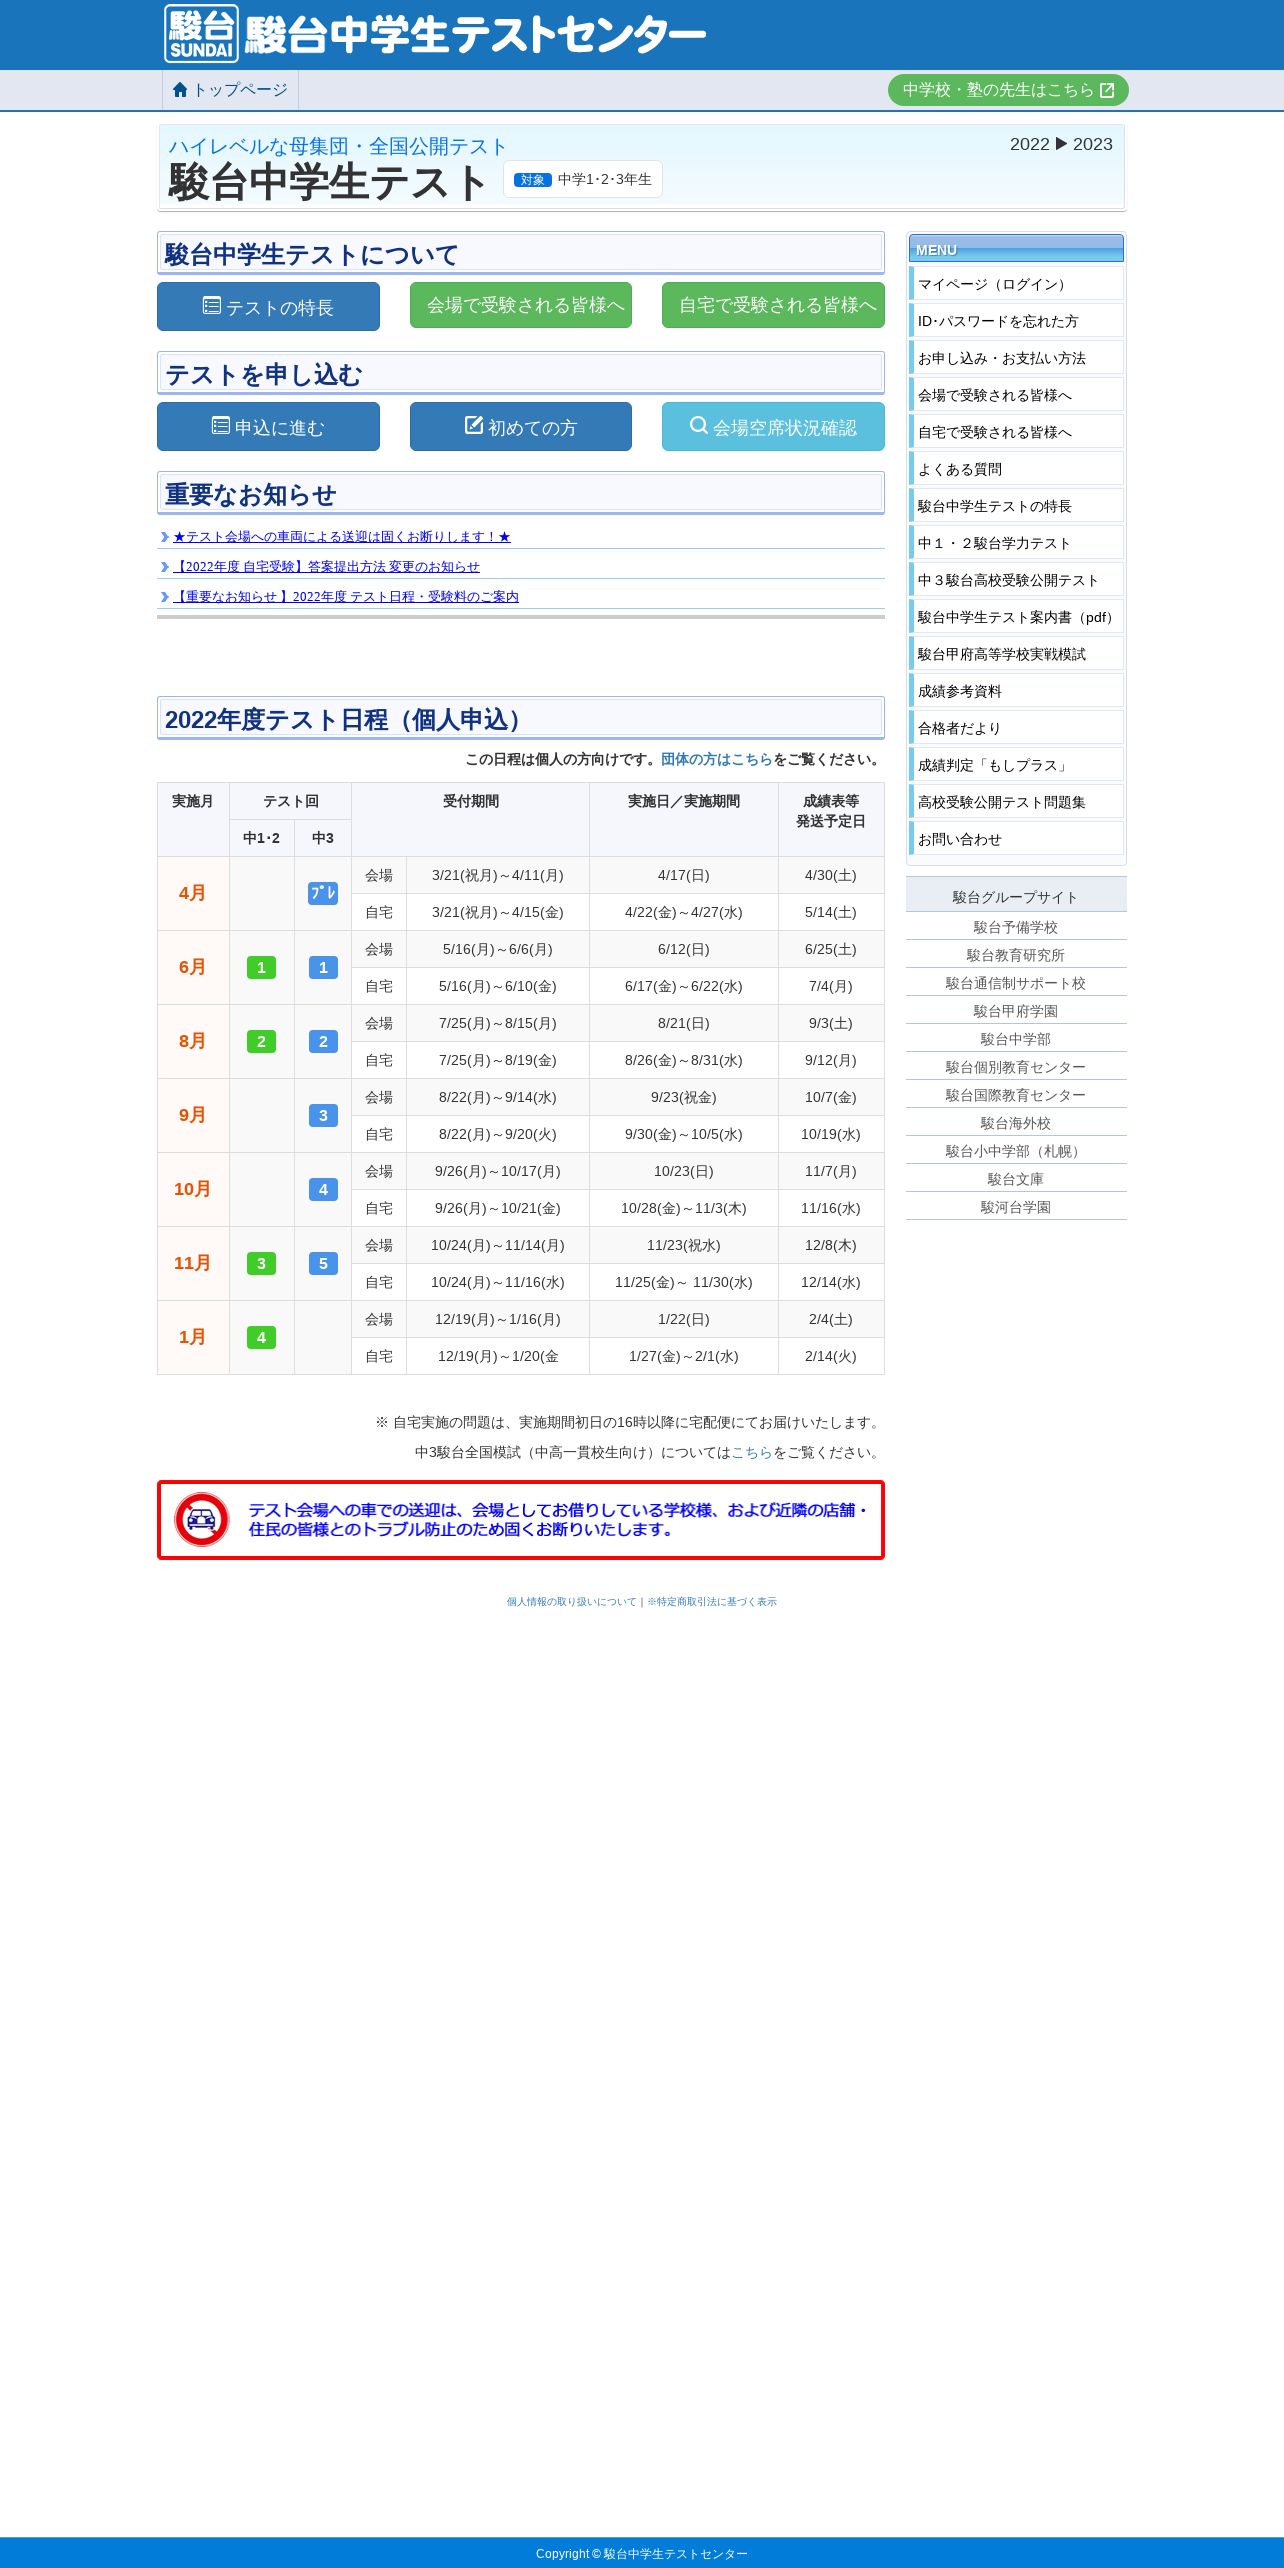Visit 駿台国際教育センター link
This screenshot has height=2568, width=1284.
[1016, 1095]
